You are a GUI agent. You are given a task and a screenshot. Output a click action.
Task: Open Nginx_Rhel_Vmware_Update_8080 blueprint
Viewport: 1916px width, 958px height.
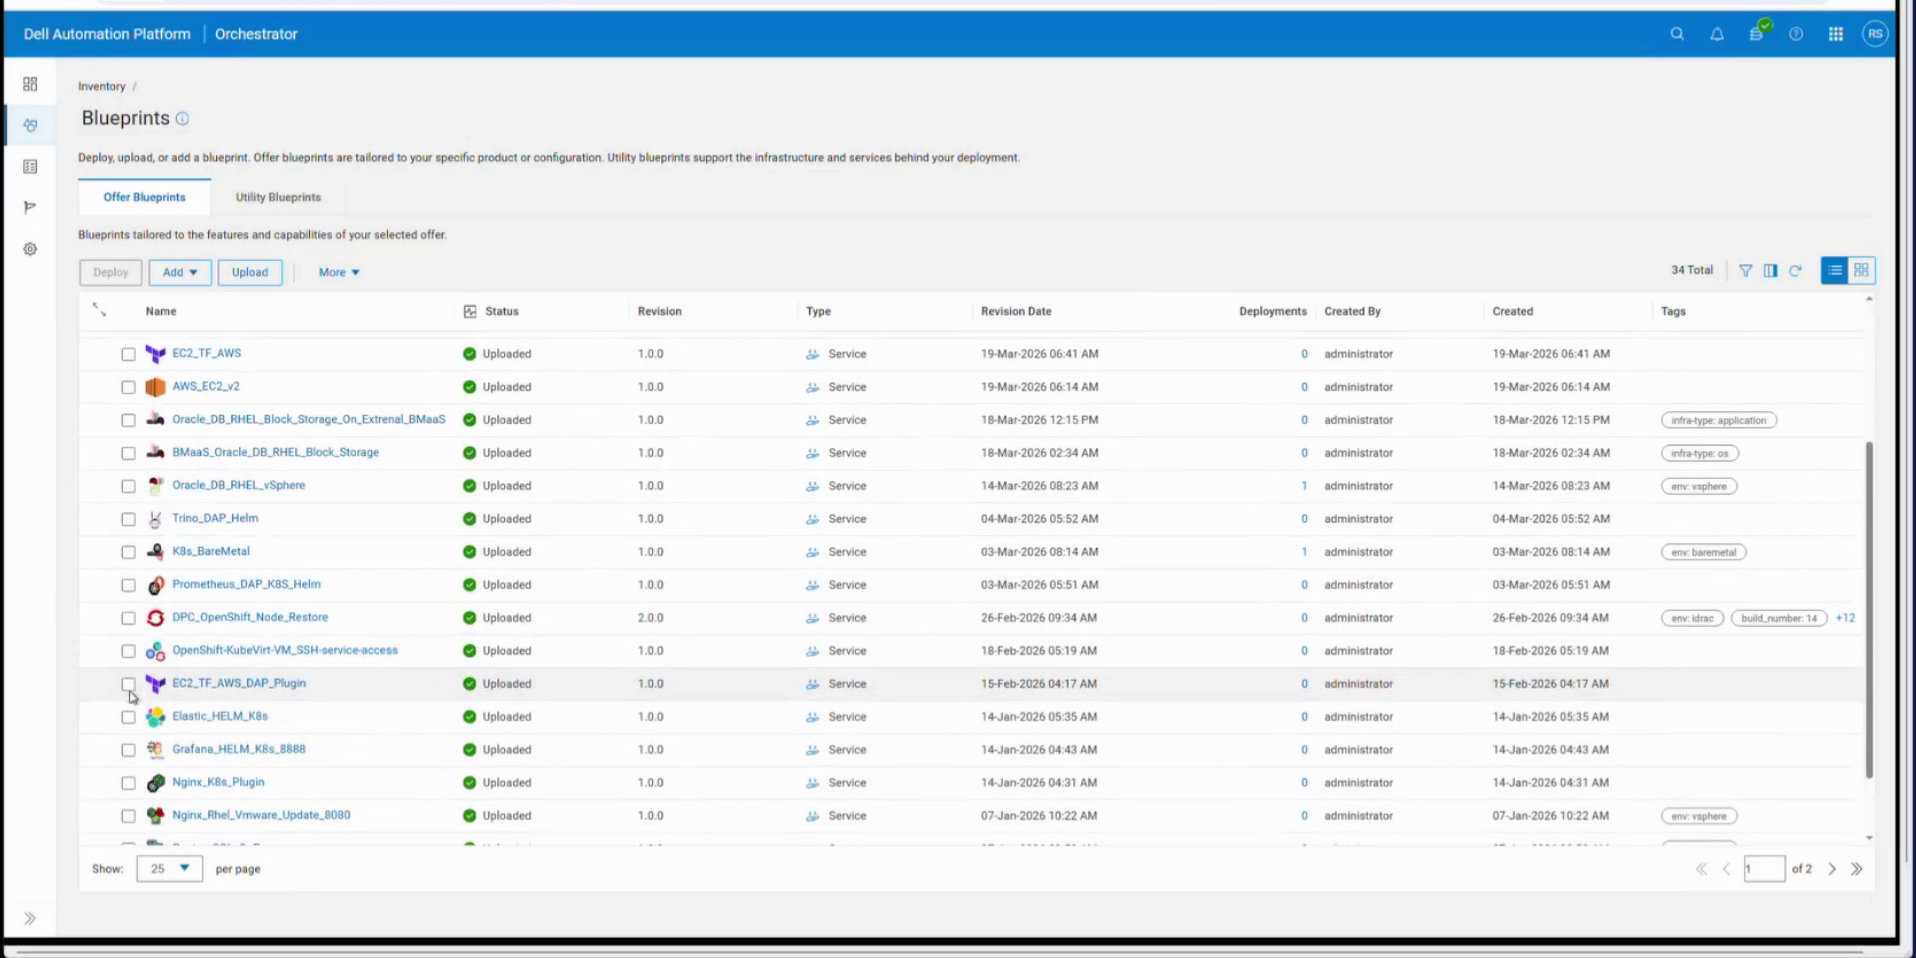pos(261,815)
